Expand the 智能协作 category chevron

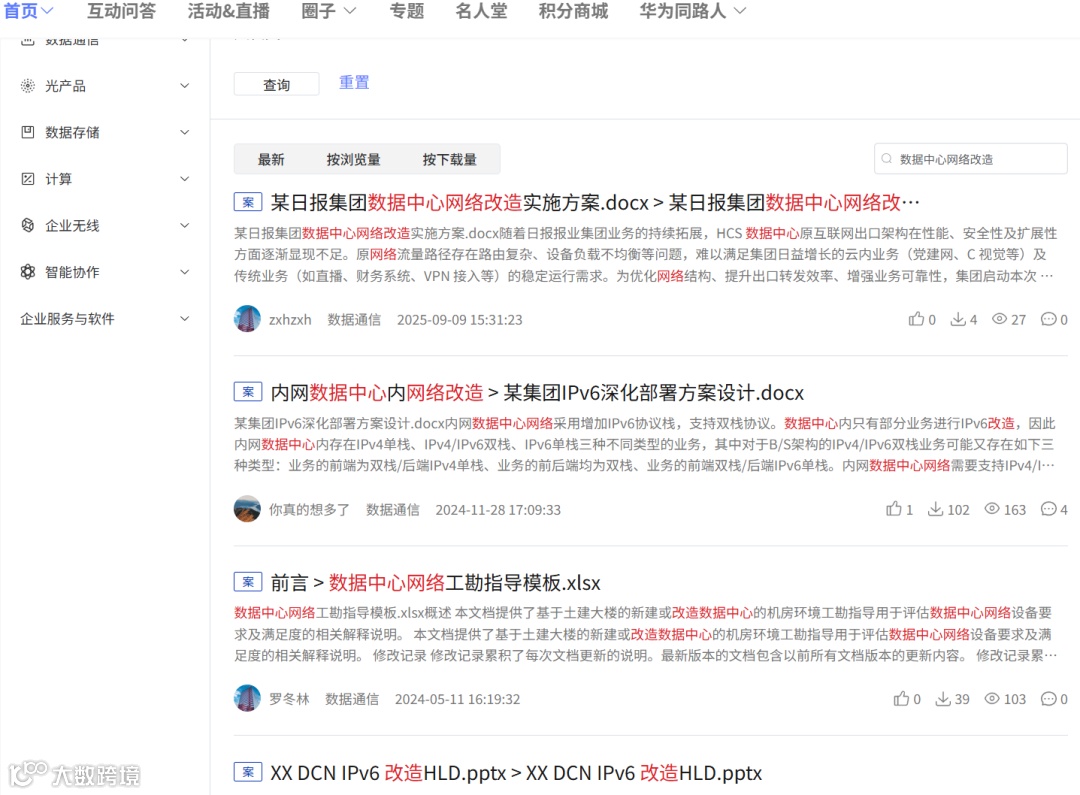[185, 272]
